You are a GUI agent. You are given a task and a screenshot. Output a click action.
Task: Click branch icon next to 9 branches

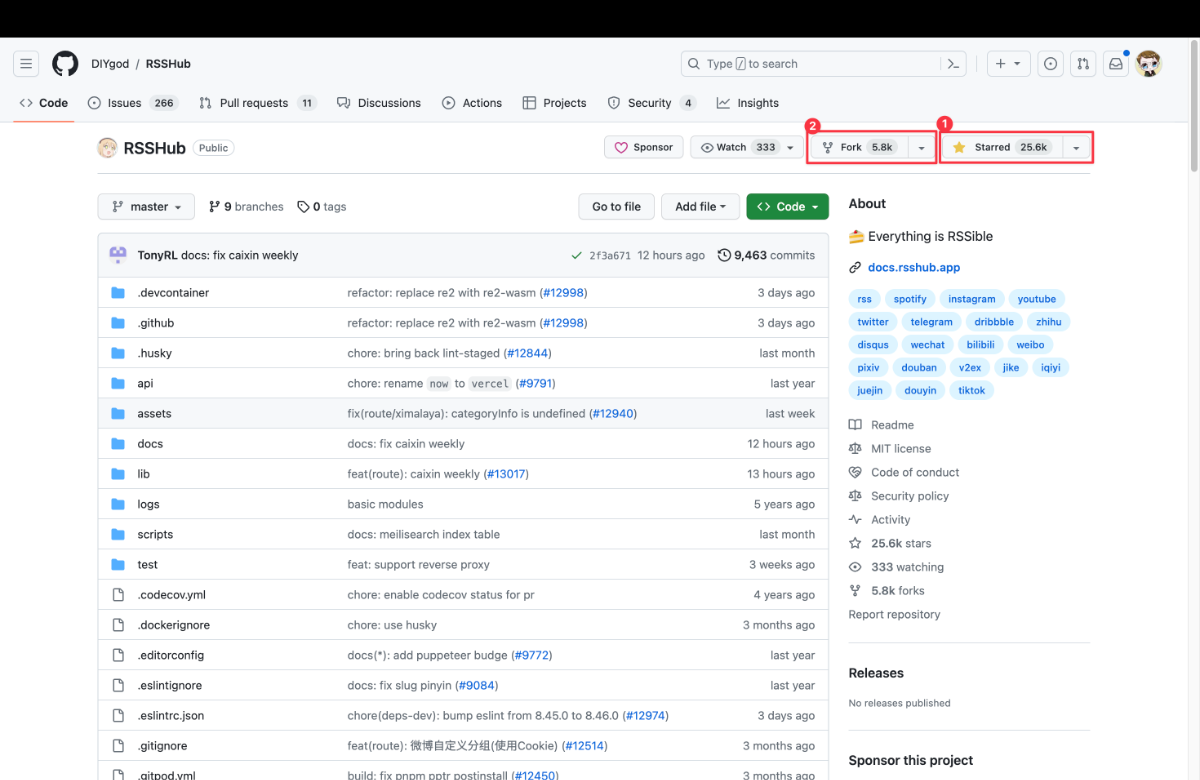(x=214, y=207)
